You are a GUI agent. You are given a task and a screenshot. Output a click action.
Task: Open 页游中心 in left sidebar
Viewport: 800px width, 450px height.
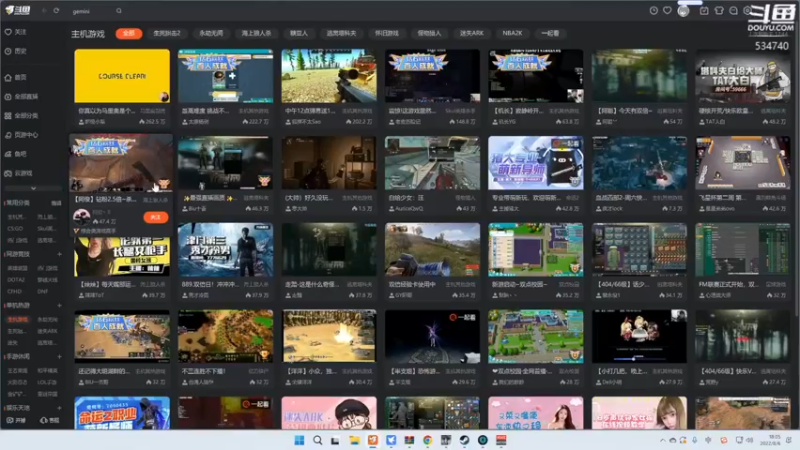[21, 135]
